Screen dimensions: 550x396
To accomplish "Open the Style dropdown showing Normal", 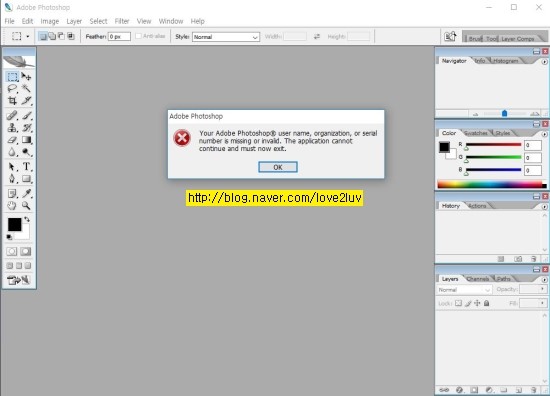I will coord(226,37).
